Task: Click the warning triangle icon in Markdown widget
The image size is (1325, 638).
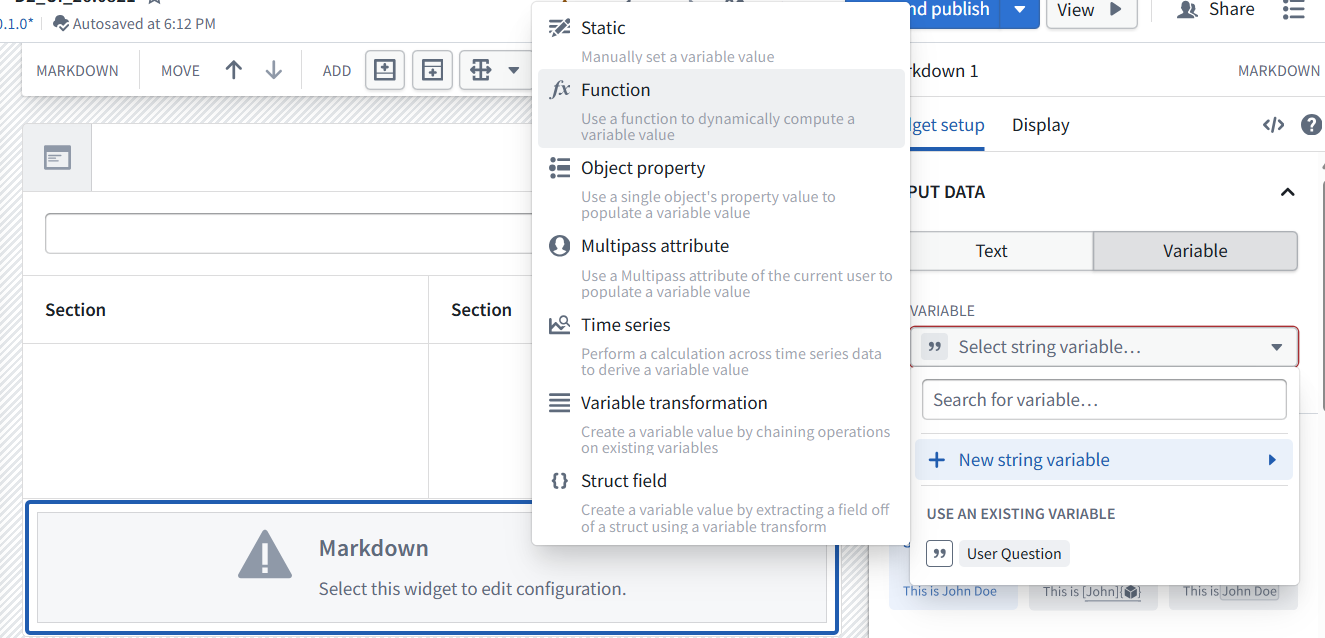Action: [x=265, y=554]
